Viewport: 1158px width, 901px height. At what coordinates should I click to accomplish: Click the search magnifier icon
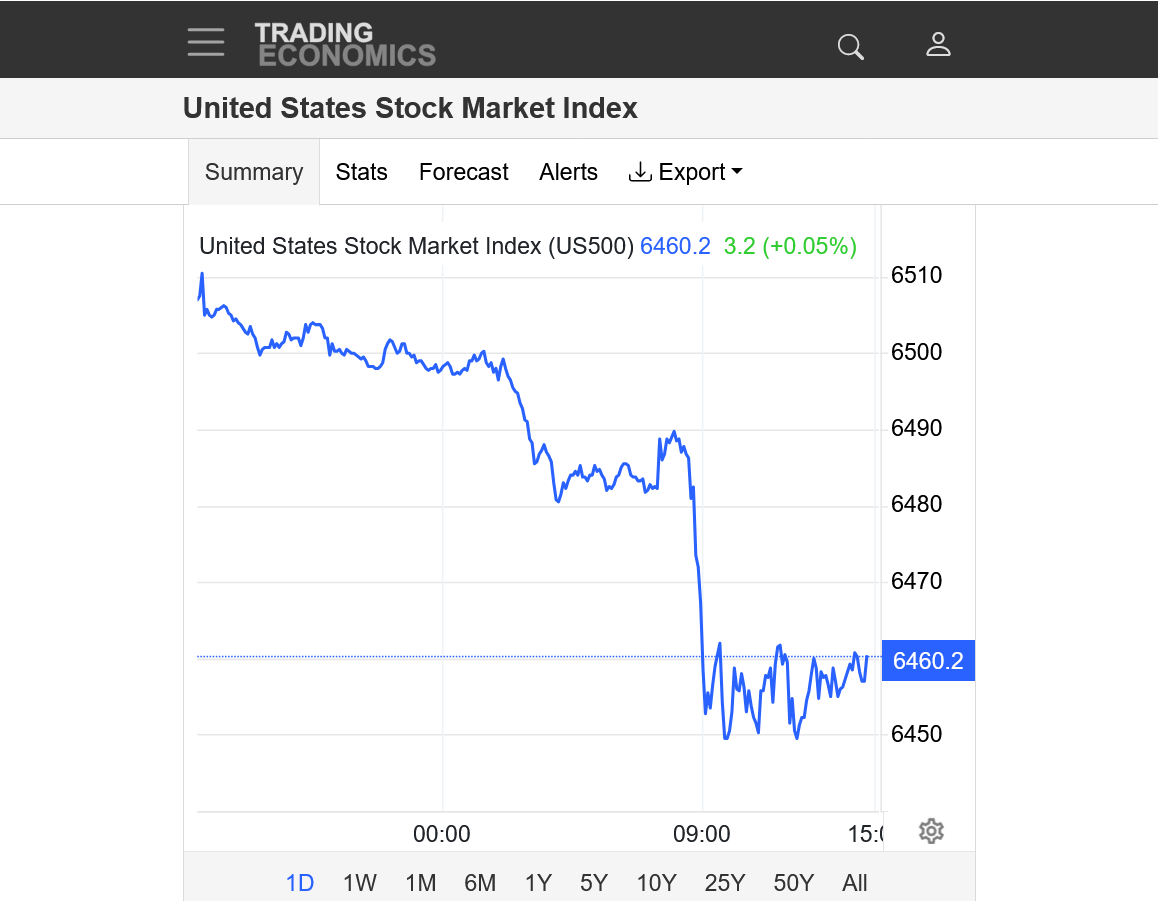(x=850, y=46)
